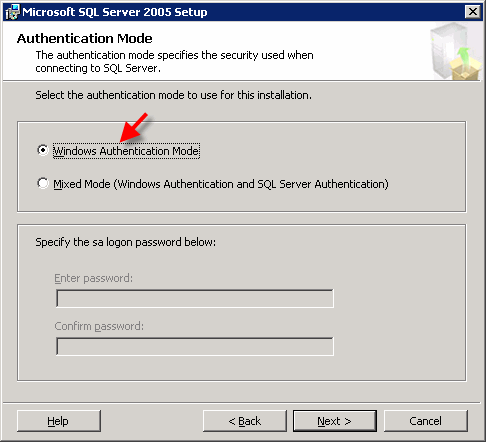Click 'Select the authentication mode' instruction text
Screen dimensions: 486x442
174,95
